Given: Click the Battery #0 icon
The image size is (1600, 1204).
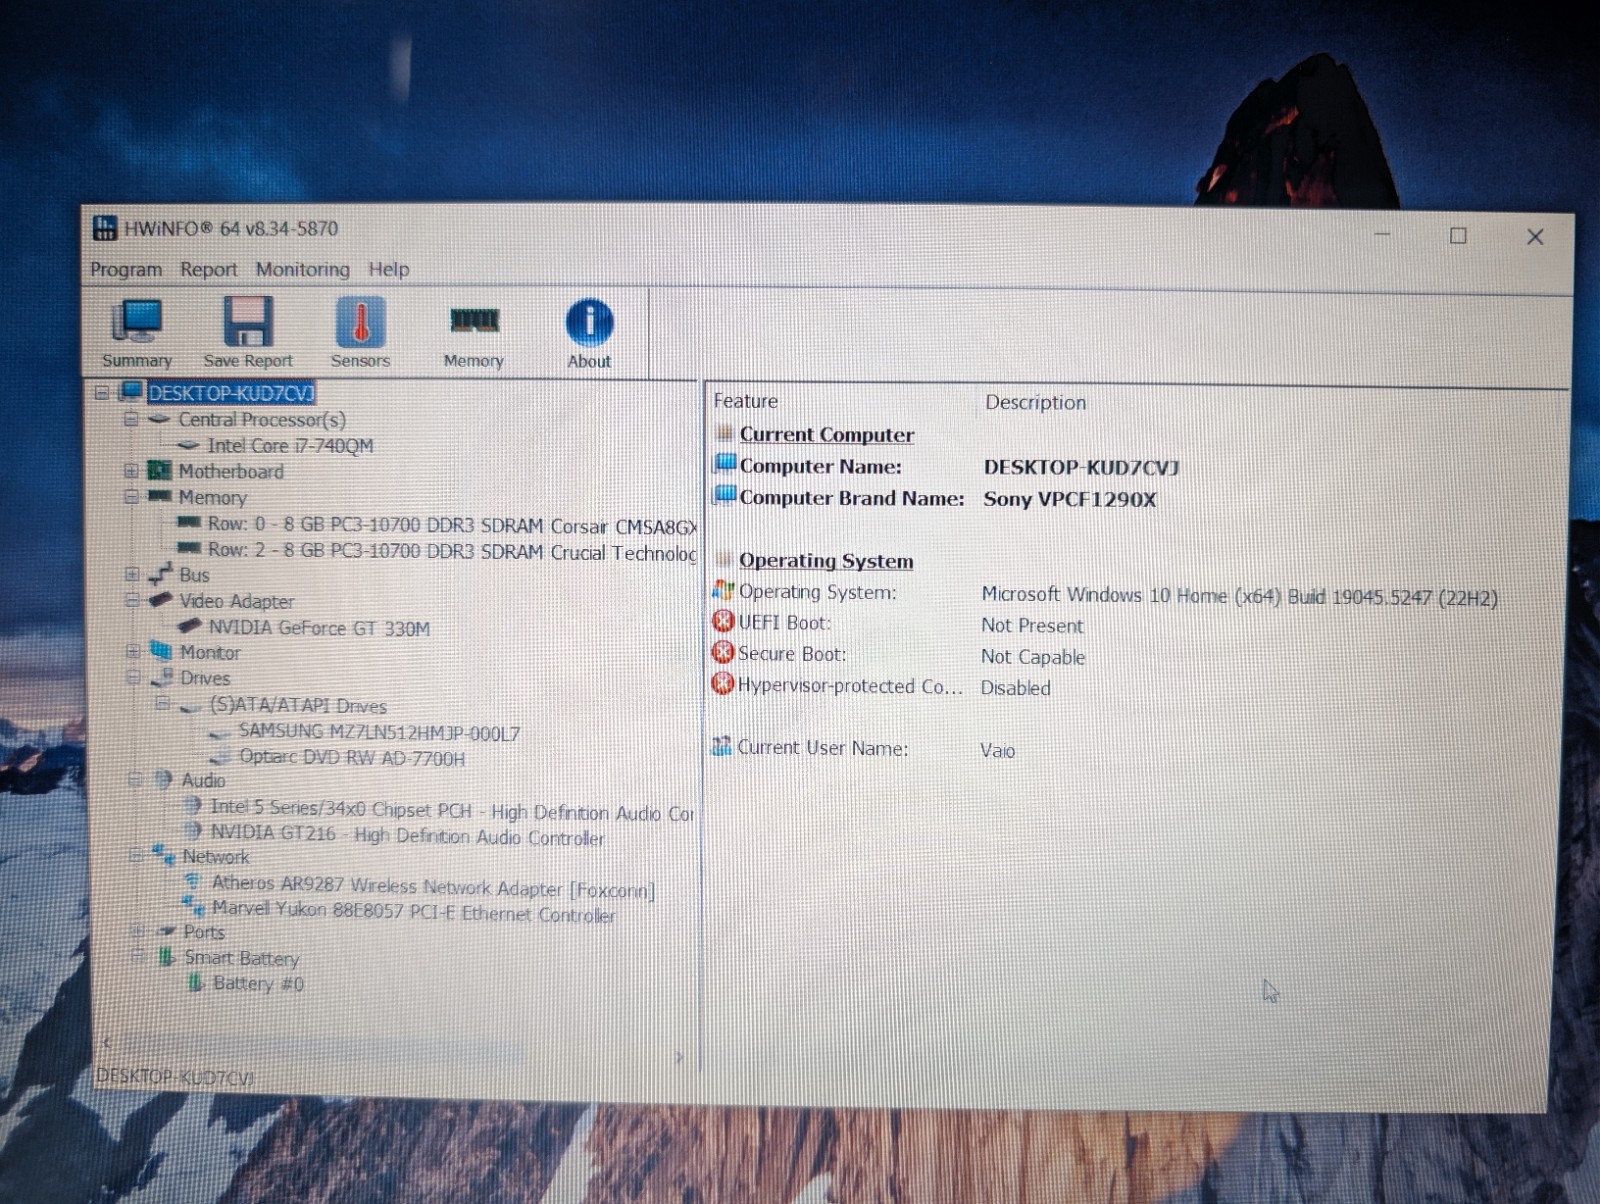Looking at the screenshot, I should click(x=197, y=983).
